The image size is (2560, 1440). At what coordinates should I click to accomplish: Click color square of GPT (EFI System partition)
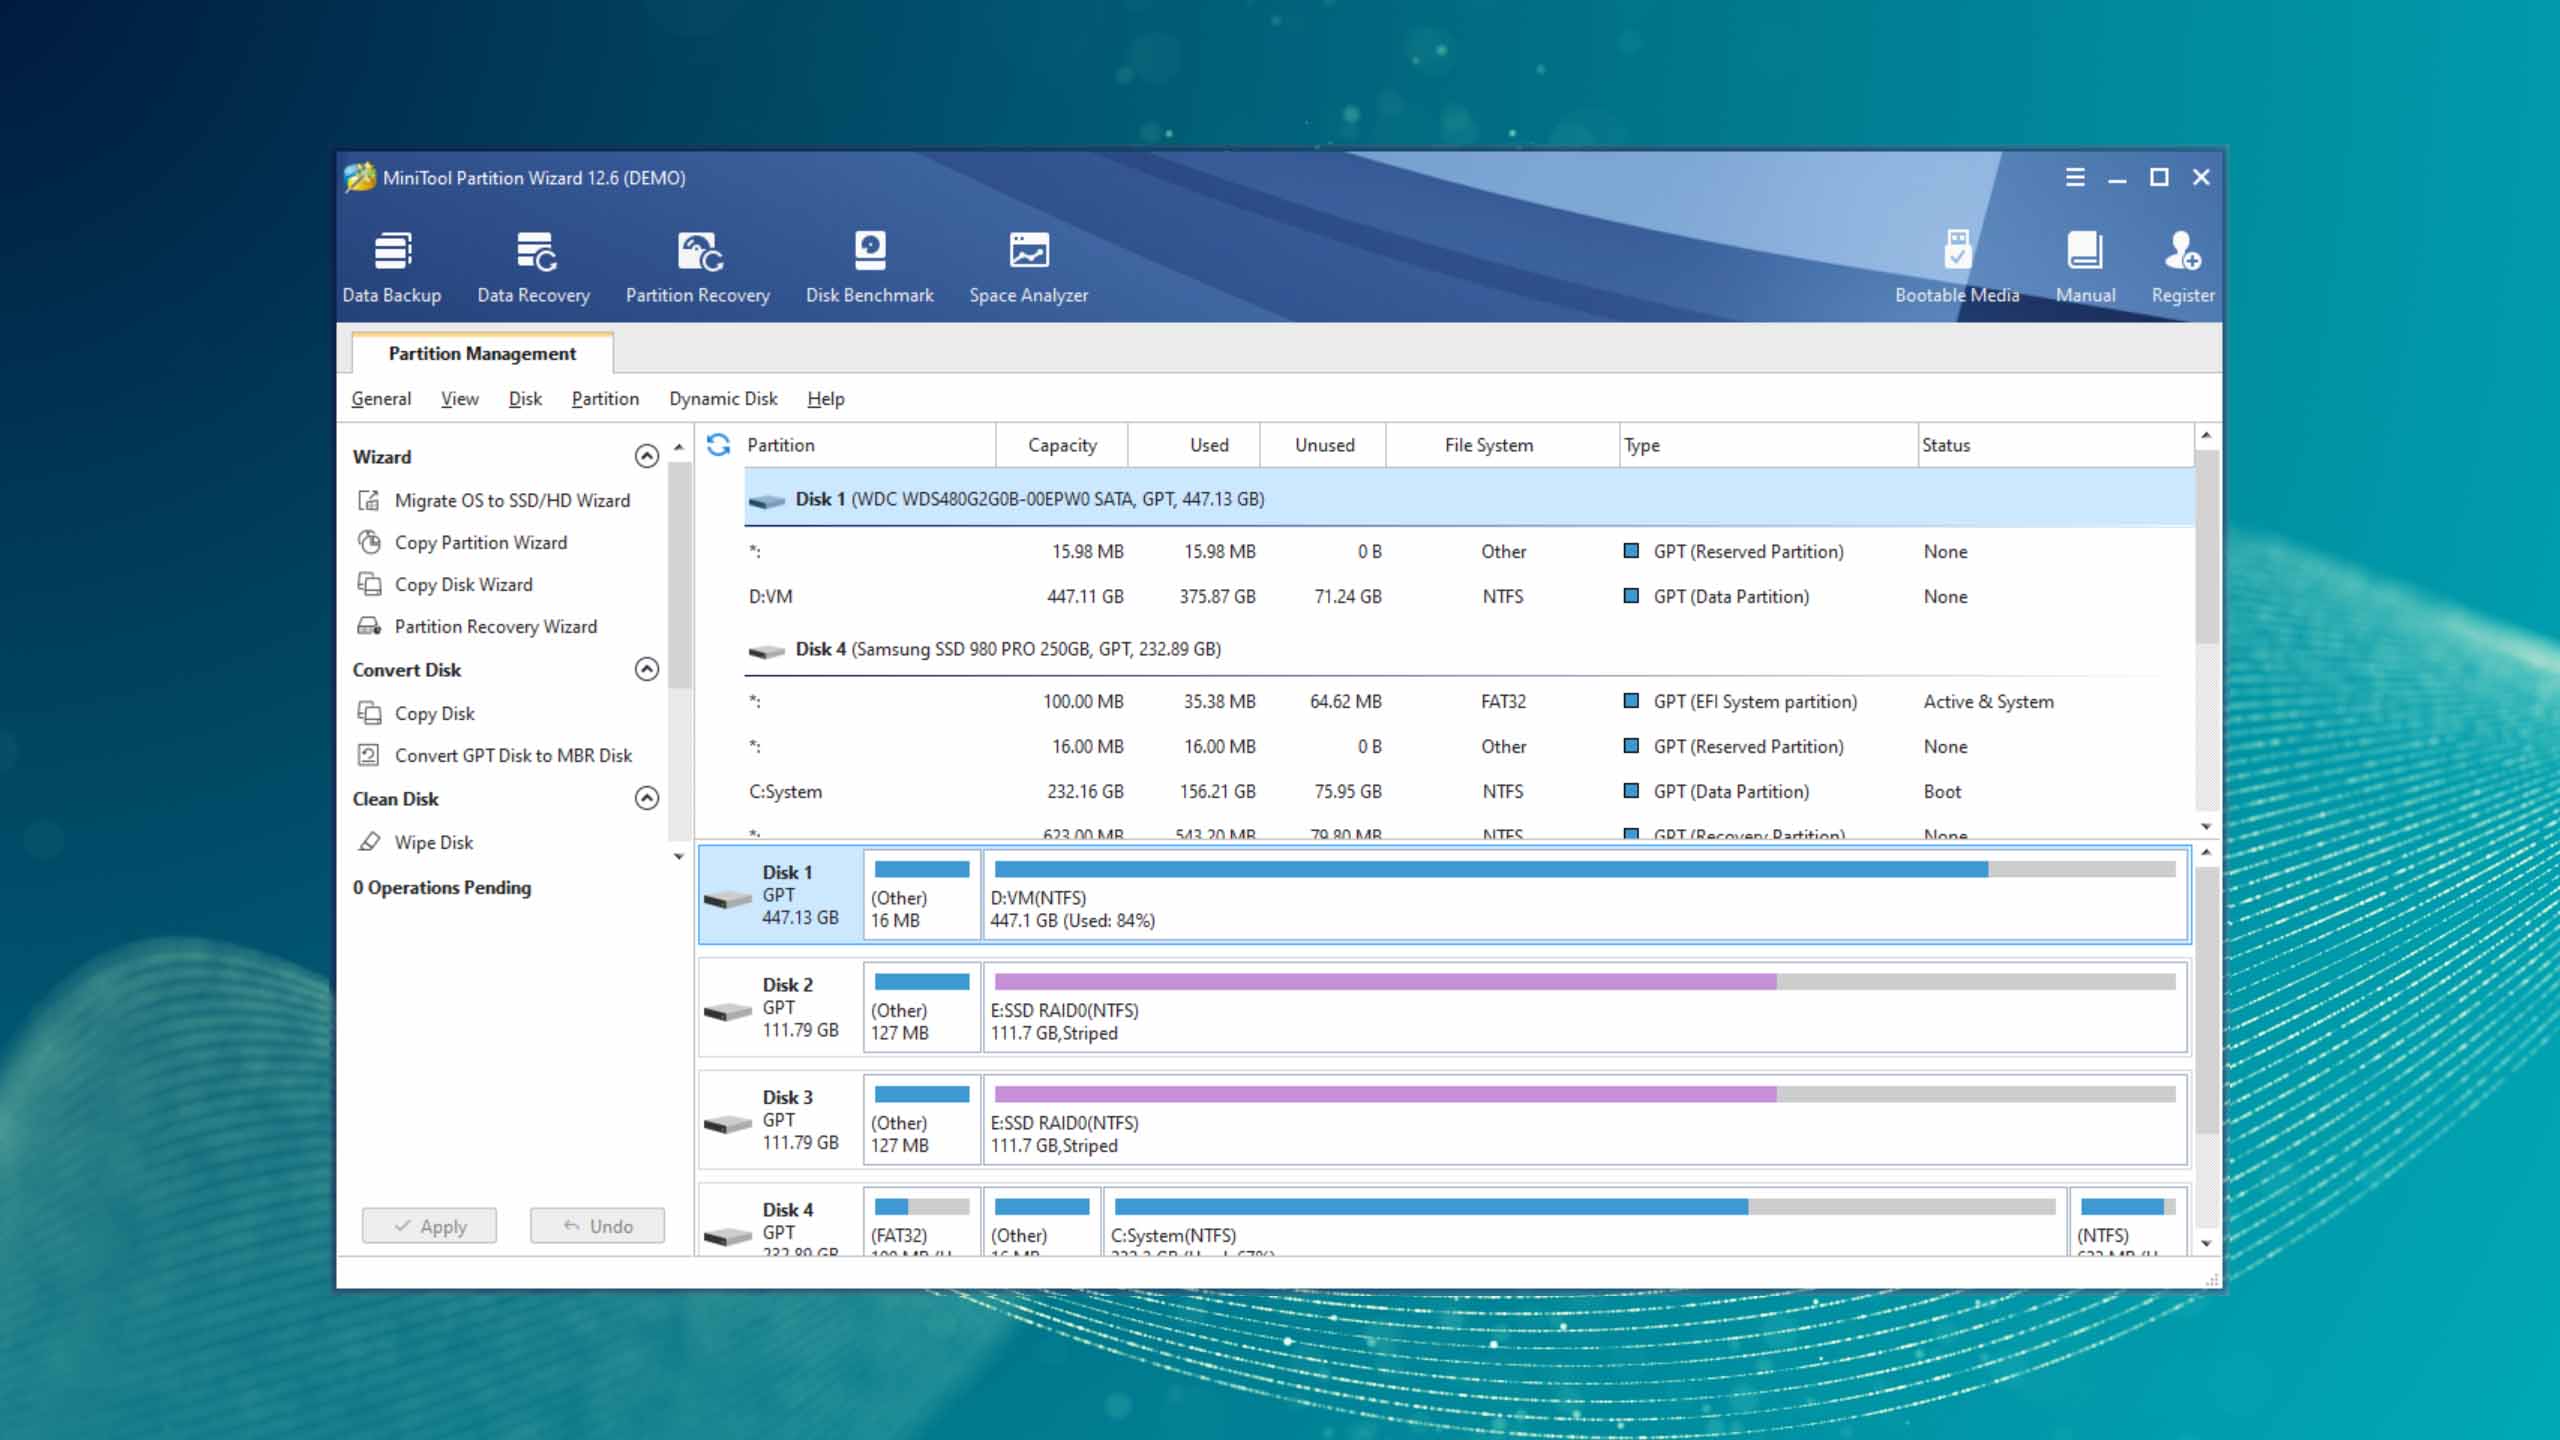1631,701
